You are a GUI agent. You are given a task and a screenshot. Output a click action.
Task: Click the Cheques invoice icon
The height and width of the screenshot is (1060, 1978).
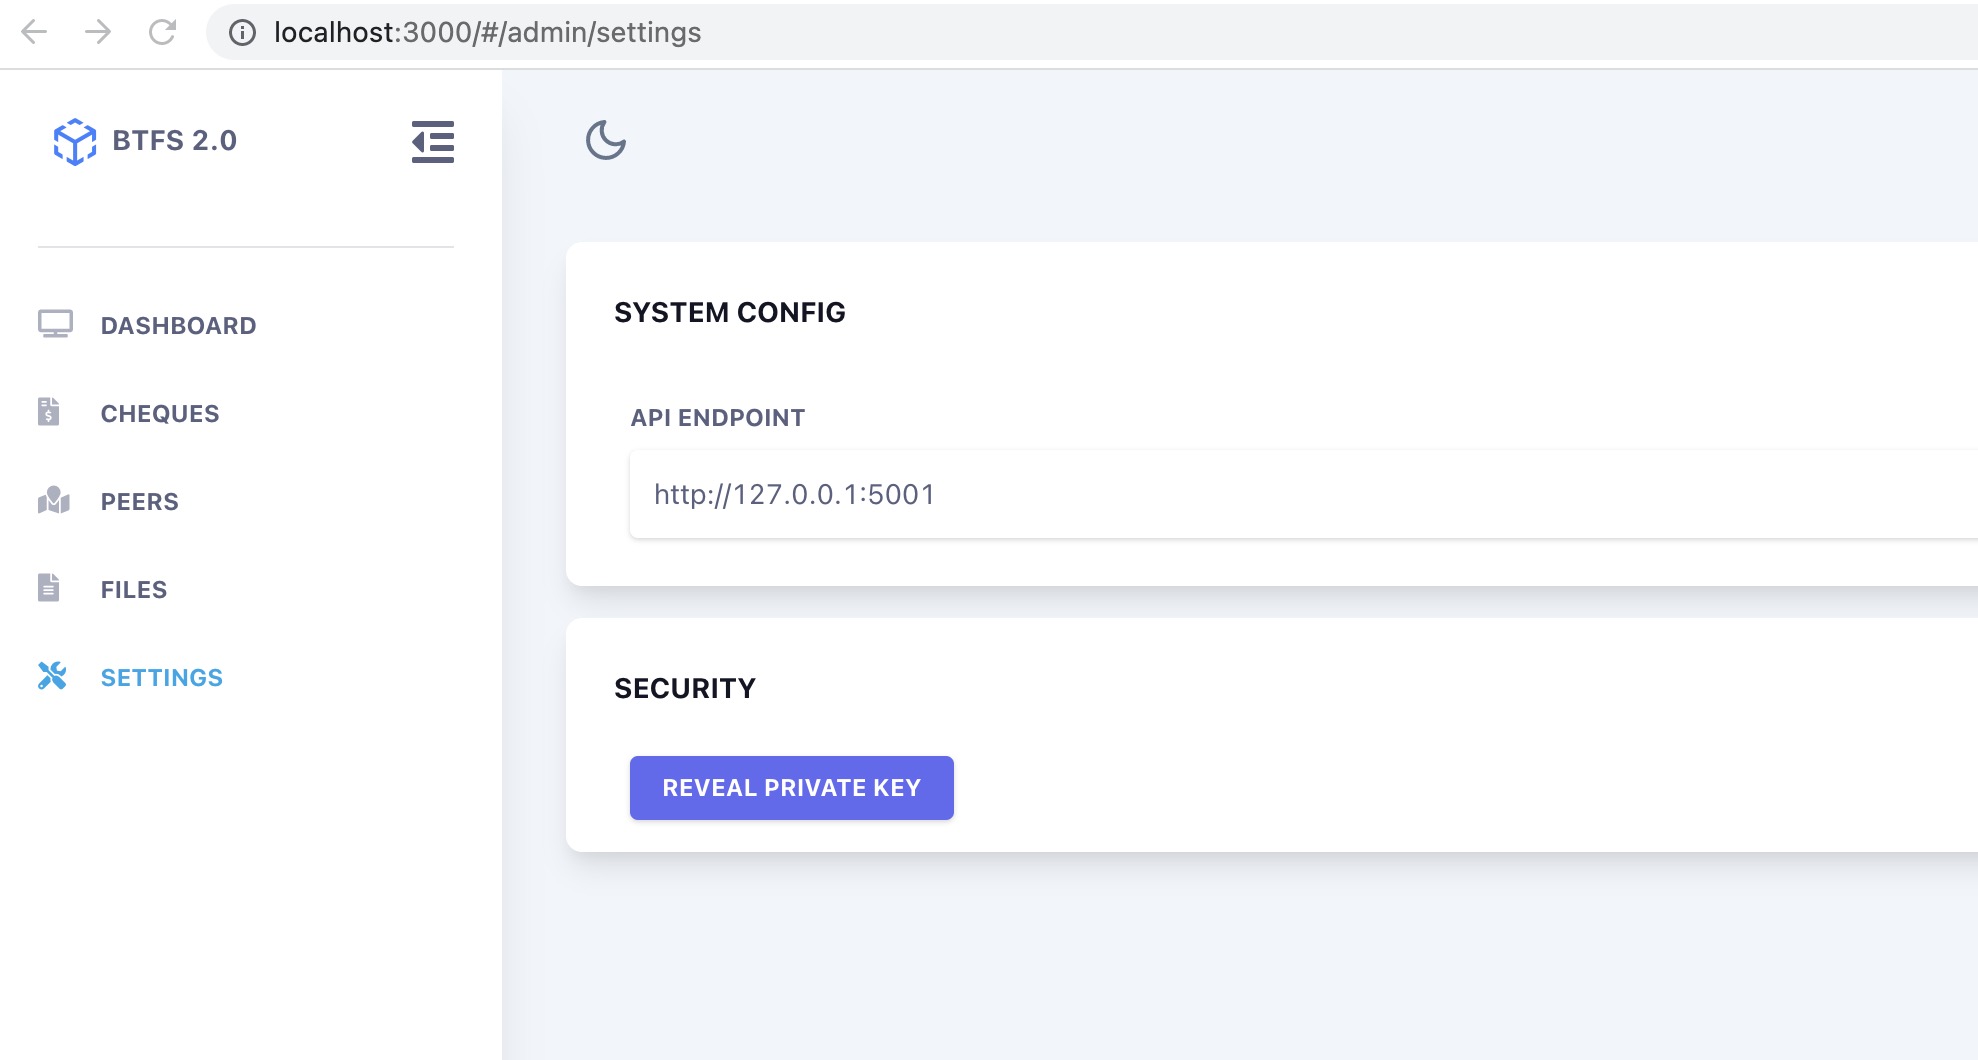click(x=49, y=412)
